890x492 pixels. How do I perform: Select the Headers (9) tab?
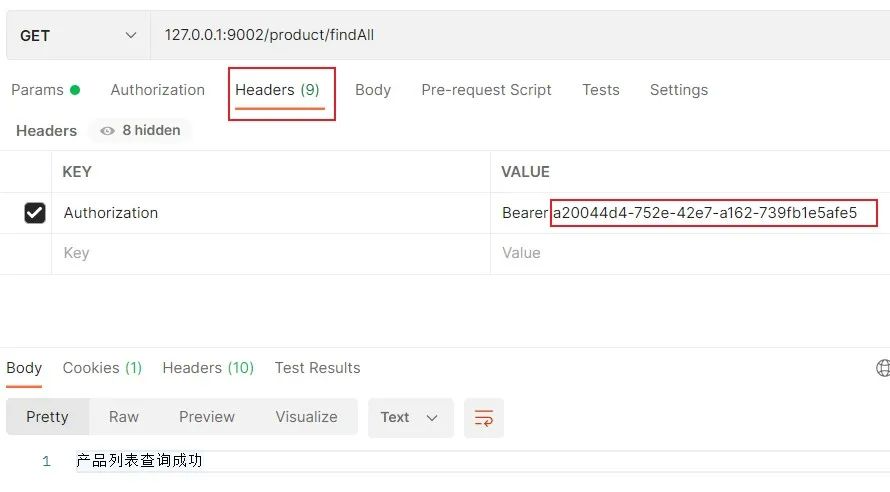click(x=278, y=90)
